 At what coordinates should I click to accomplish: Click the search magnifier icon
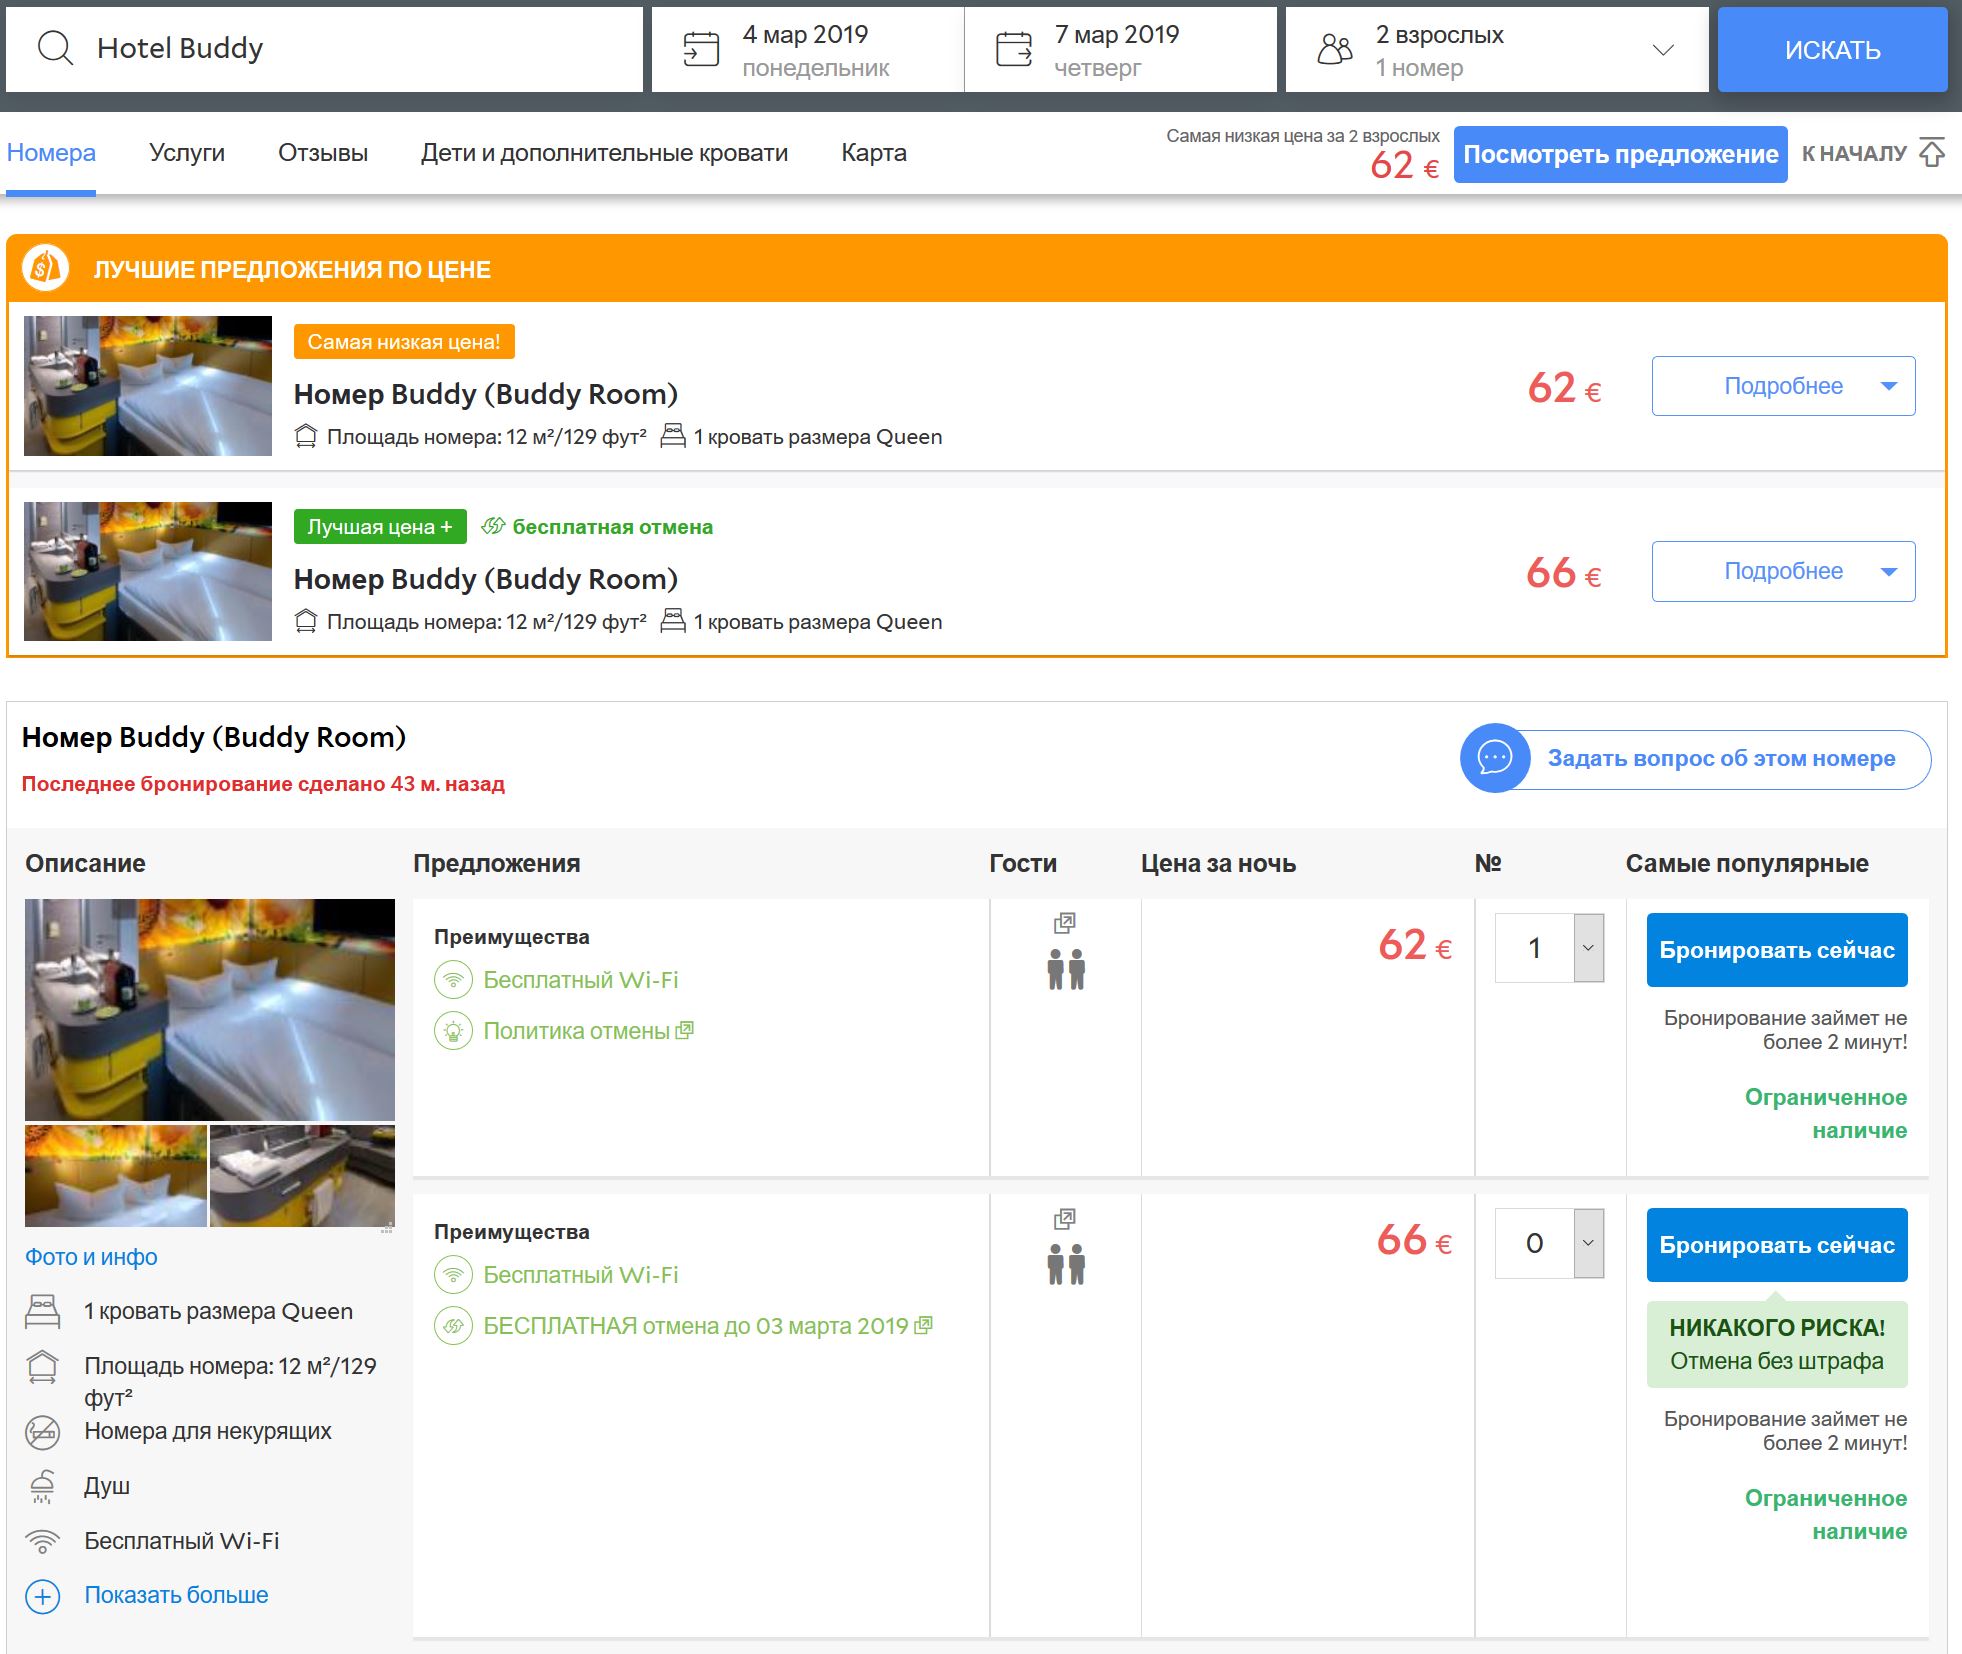pyautogui.click(x=55, y=48)
